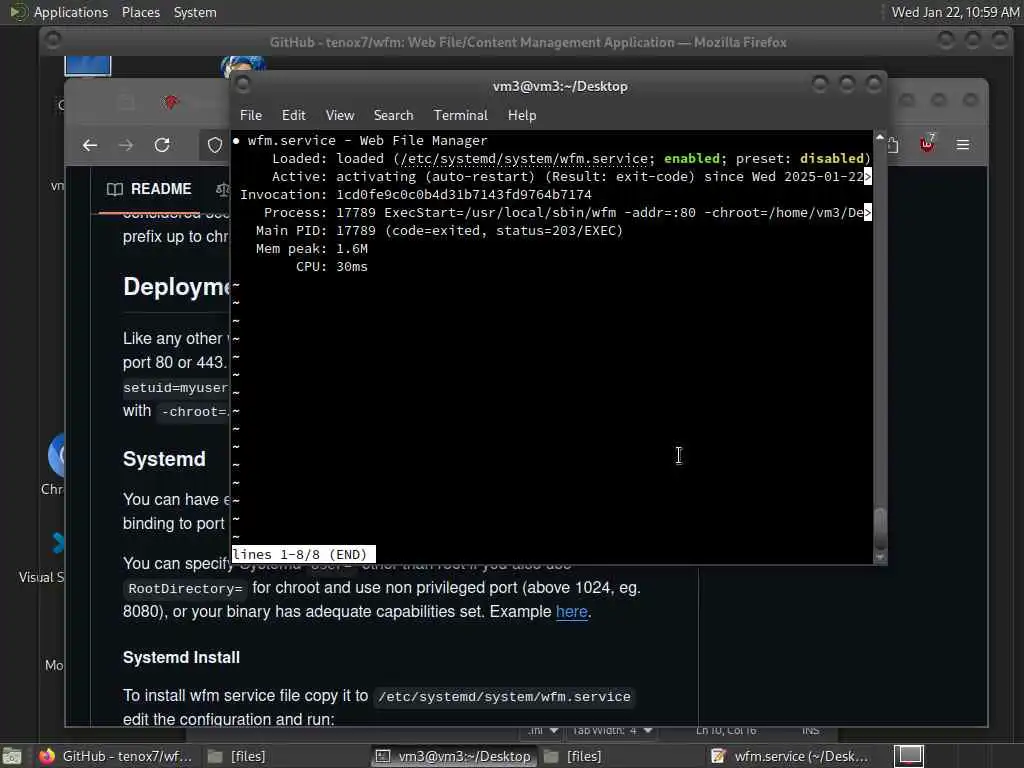Click the terminal scrollbar up arrow

[x=880, y=137]
